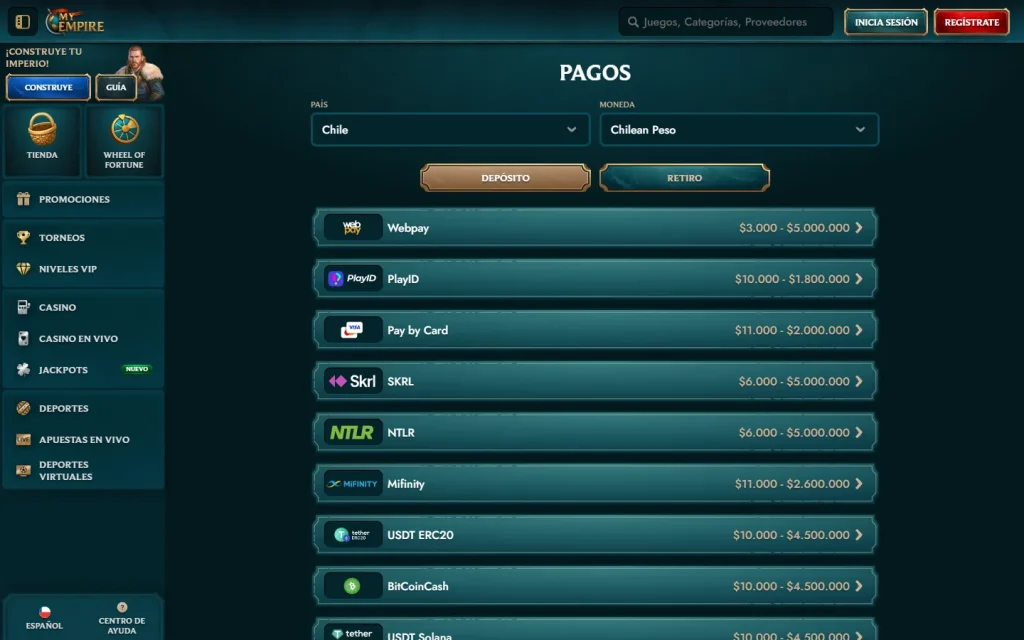The width and height of the screenshot is (1024, 640).
Task: Open the País dropdown showing Chile
Action: click(451, 129)
